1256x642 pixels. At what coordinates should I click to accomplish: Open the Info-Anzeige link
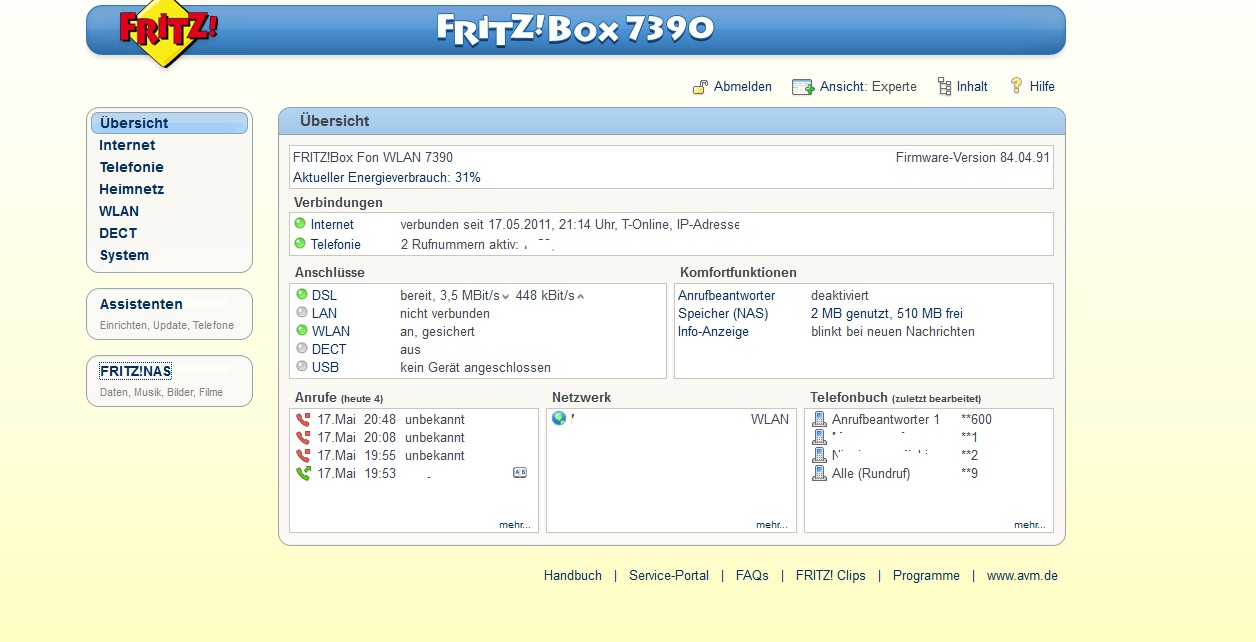click(713, 331)
